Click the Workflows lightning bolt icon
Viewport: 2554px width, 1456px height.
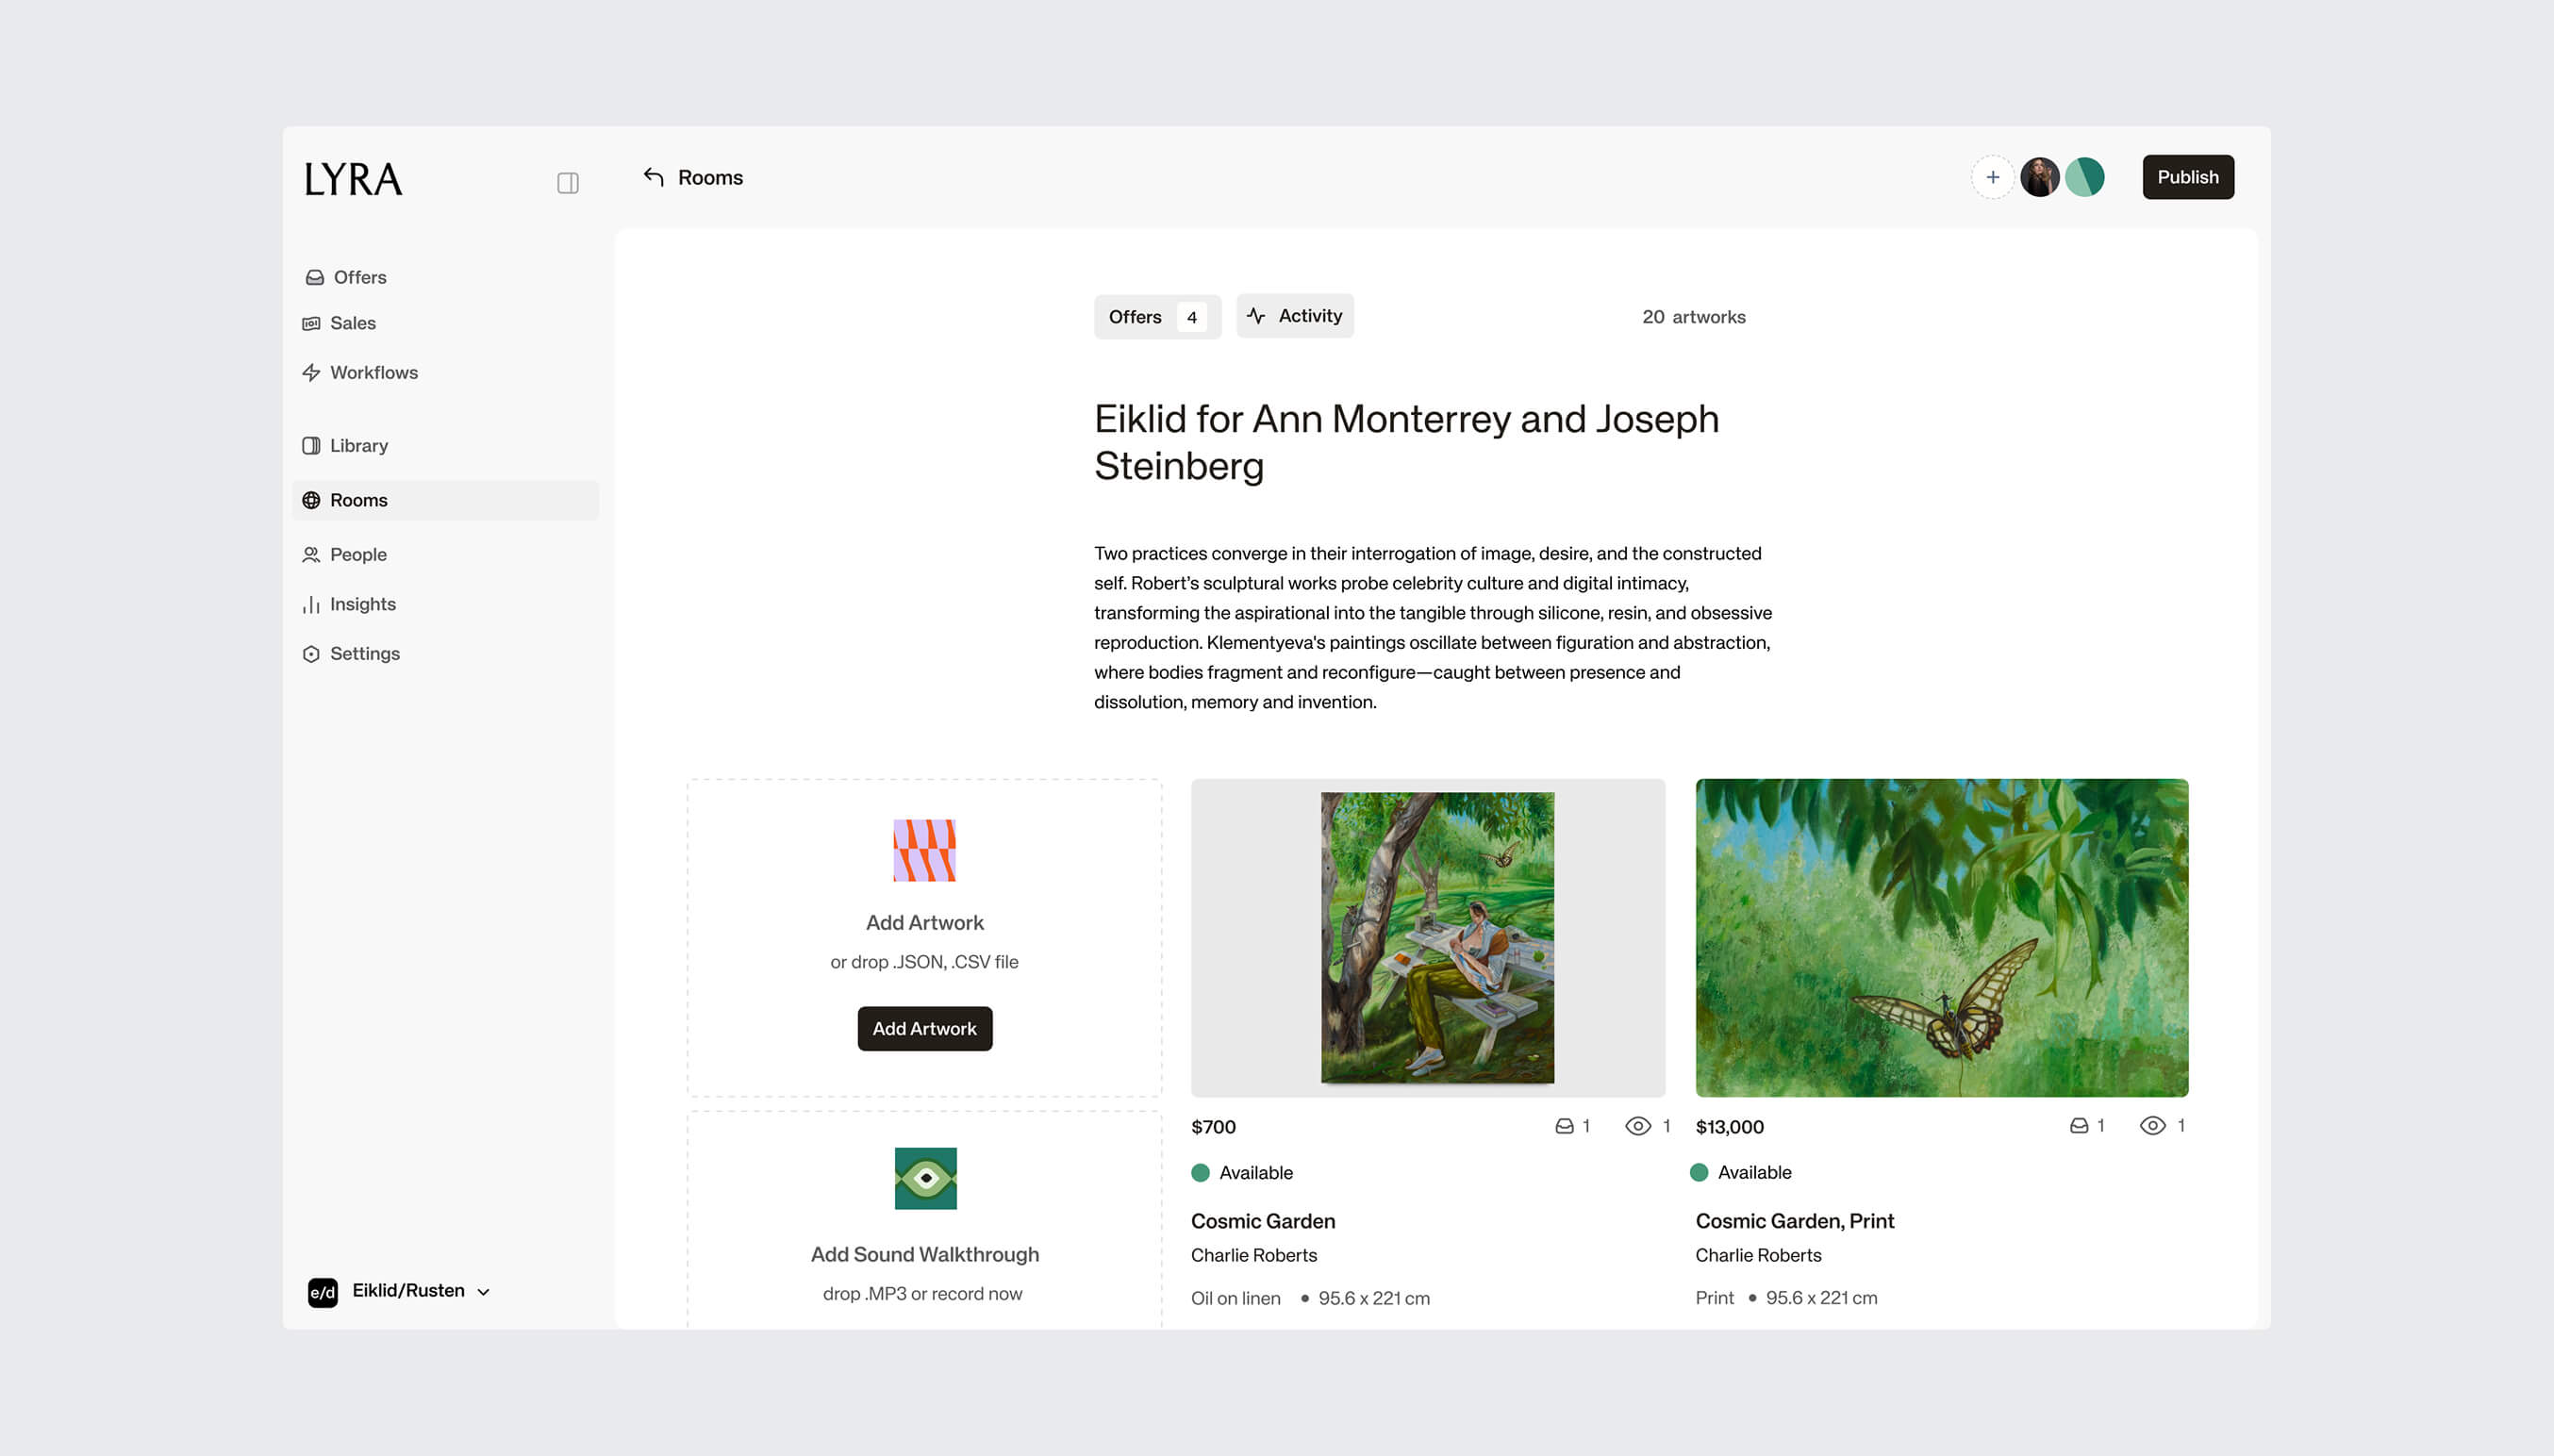coord(311,372)
